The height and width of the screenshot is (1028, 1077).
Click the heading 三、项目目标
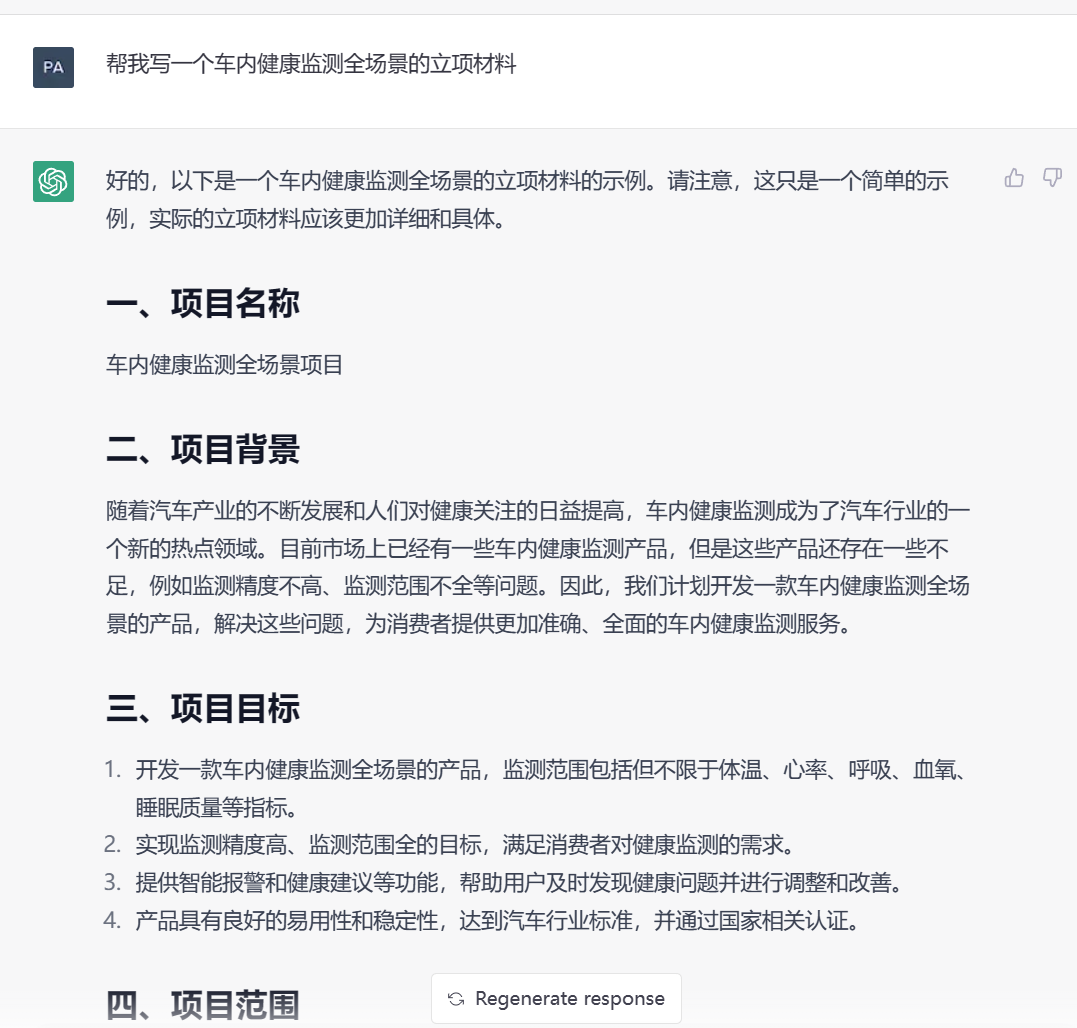[203, 709]
